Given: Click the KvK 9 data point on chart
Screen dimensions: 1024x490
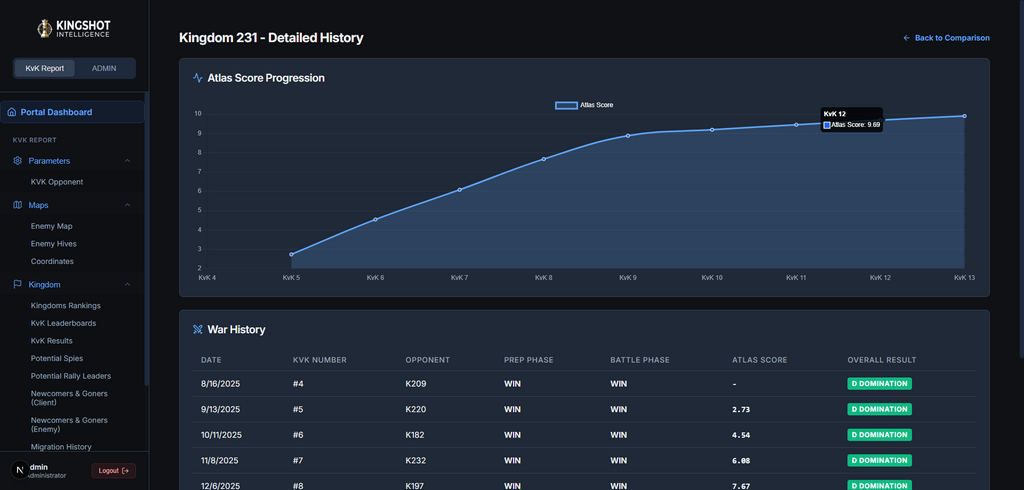Looking at the screenshot, I should click(628, 136).
